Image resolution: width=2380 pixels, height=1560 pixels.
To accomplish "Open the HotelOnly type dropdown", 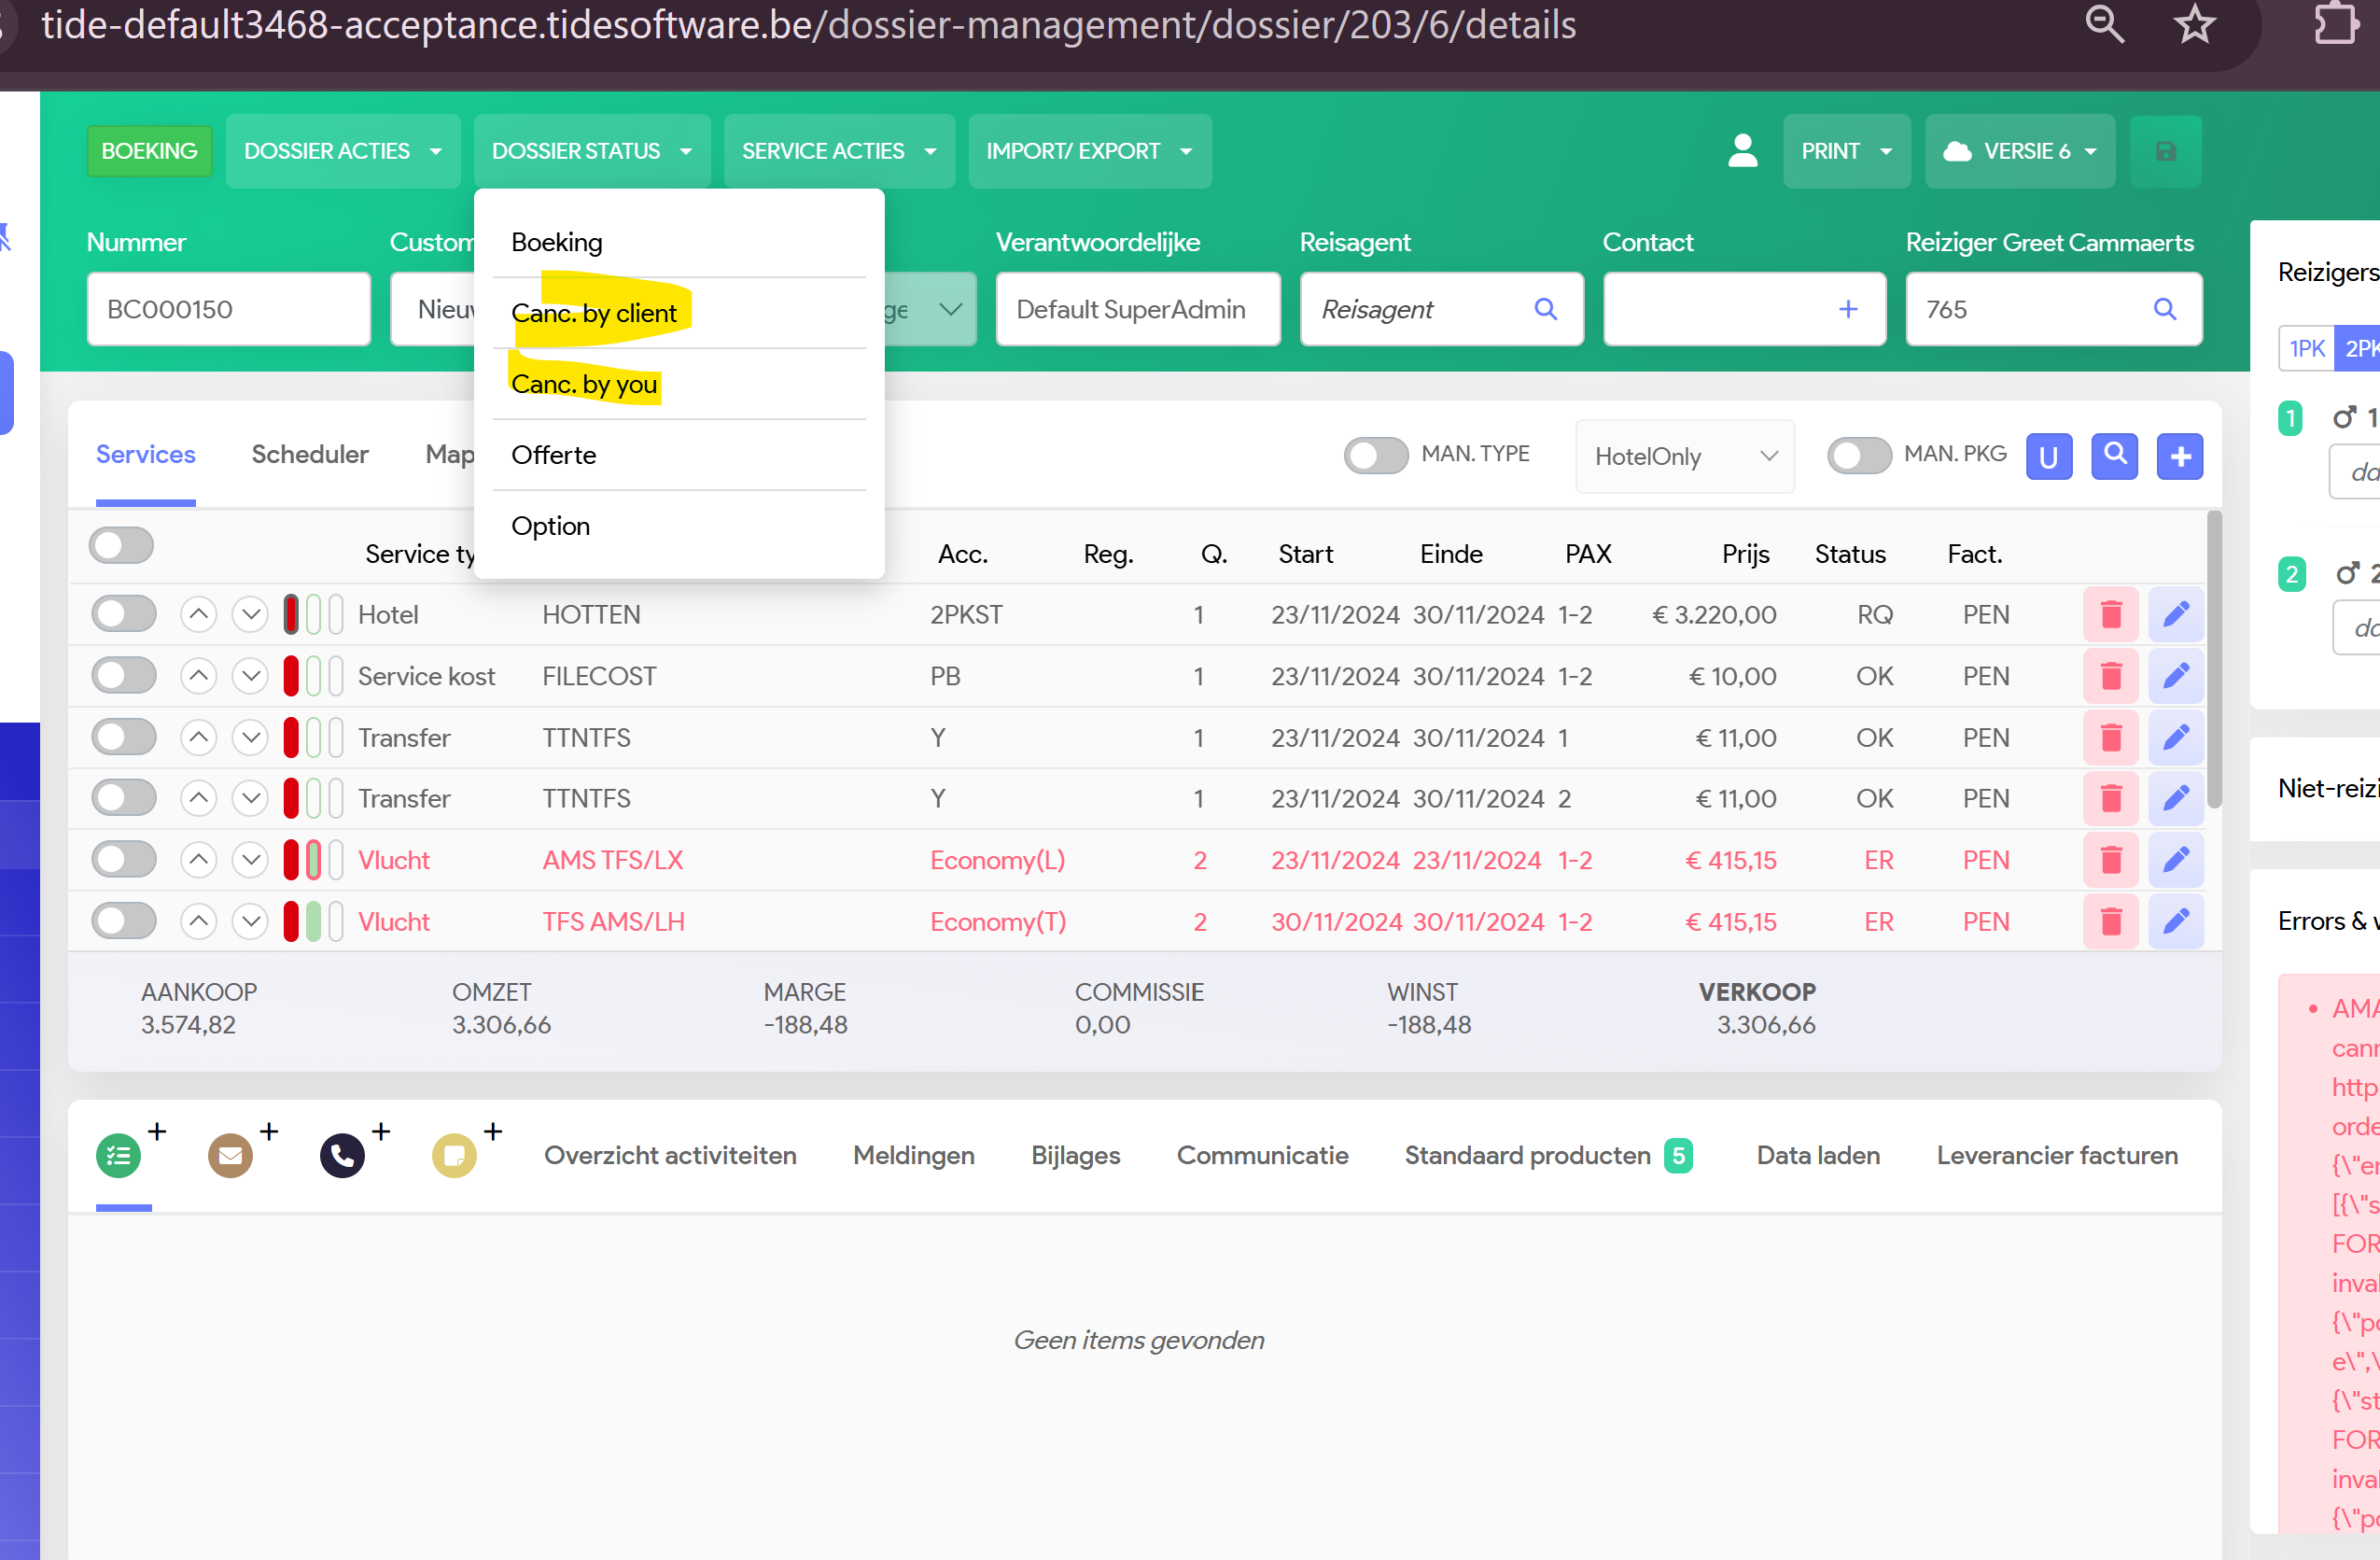I will 1684,456.
